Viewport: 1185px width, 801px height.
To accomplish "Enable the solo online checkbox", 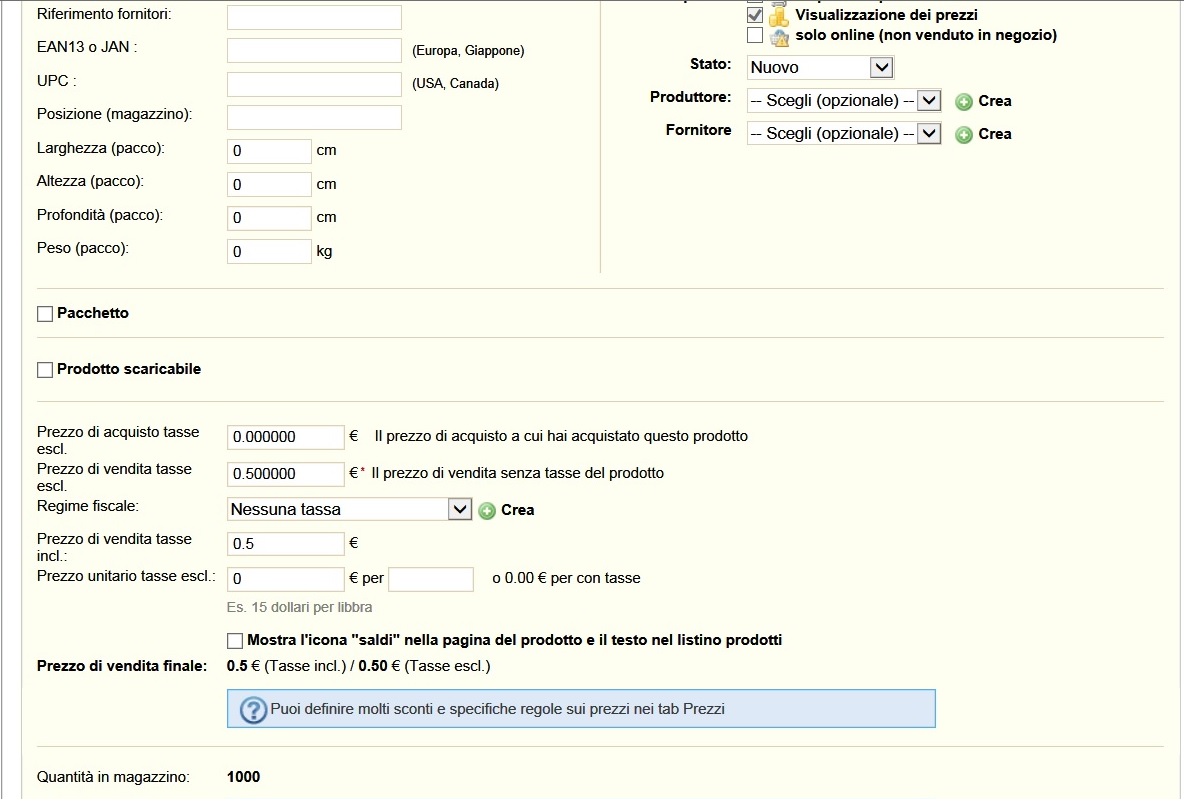I will (x=755, y=36).
